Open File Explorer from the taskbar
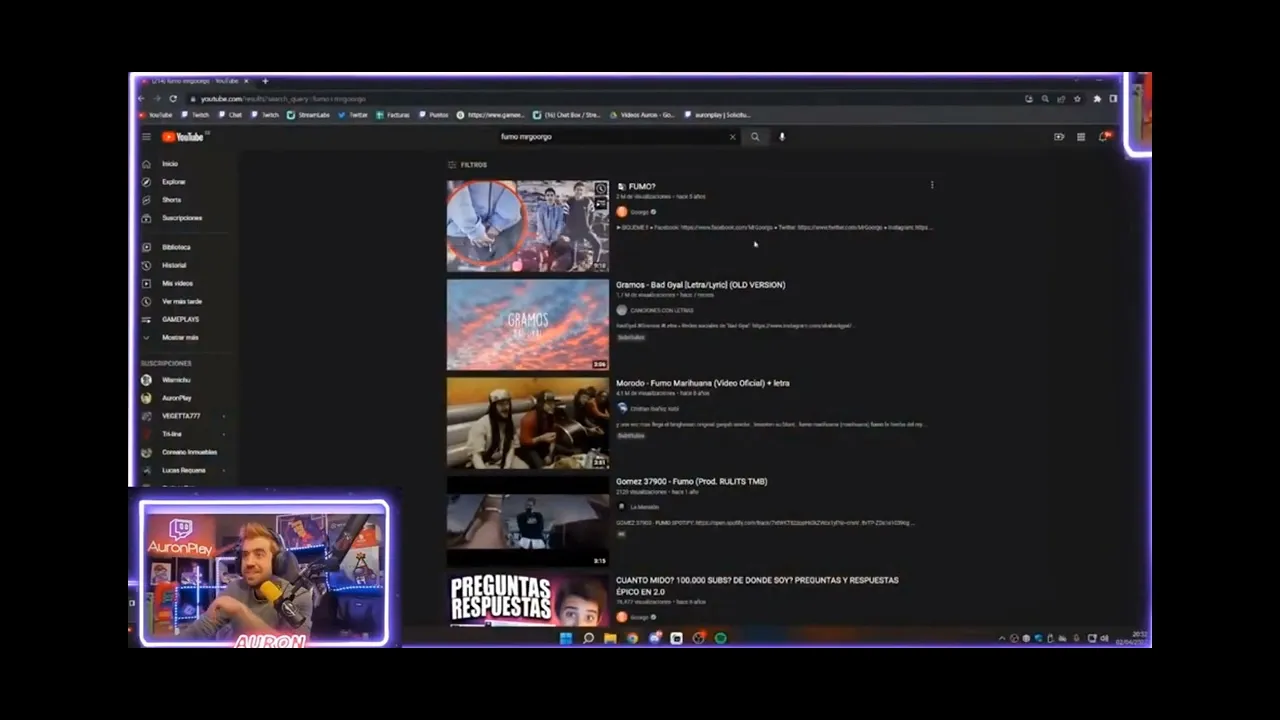Screen dimensions: 1280x720 point(610,638)
